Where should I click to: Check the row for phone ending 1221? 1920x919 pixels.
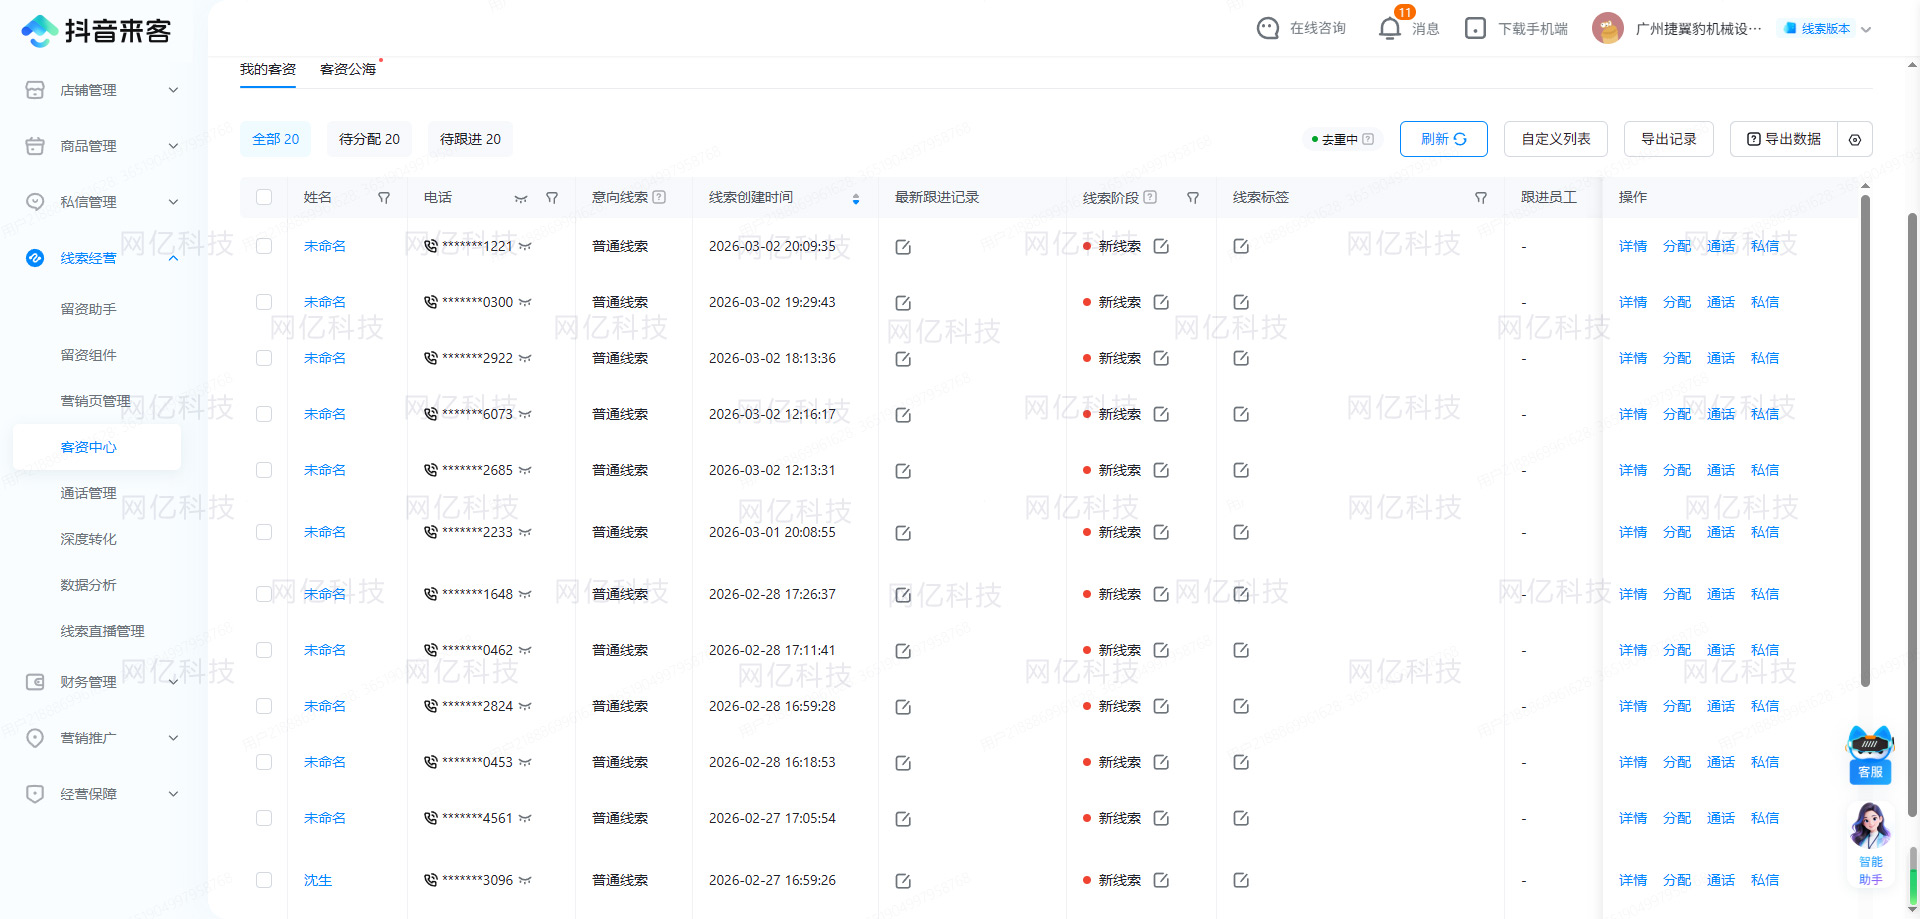[x=264, y=246]
